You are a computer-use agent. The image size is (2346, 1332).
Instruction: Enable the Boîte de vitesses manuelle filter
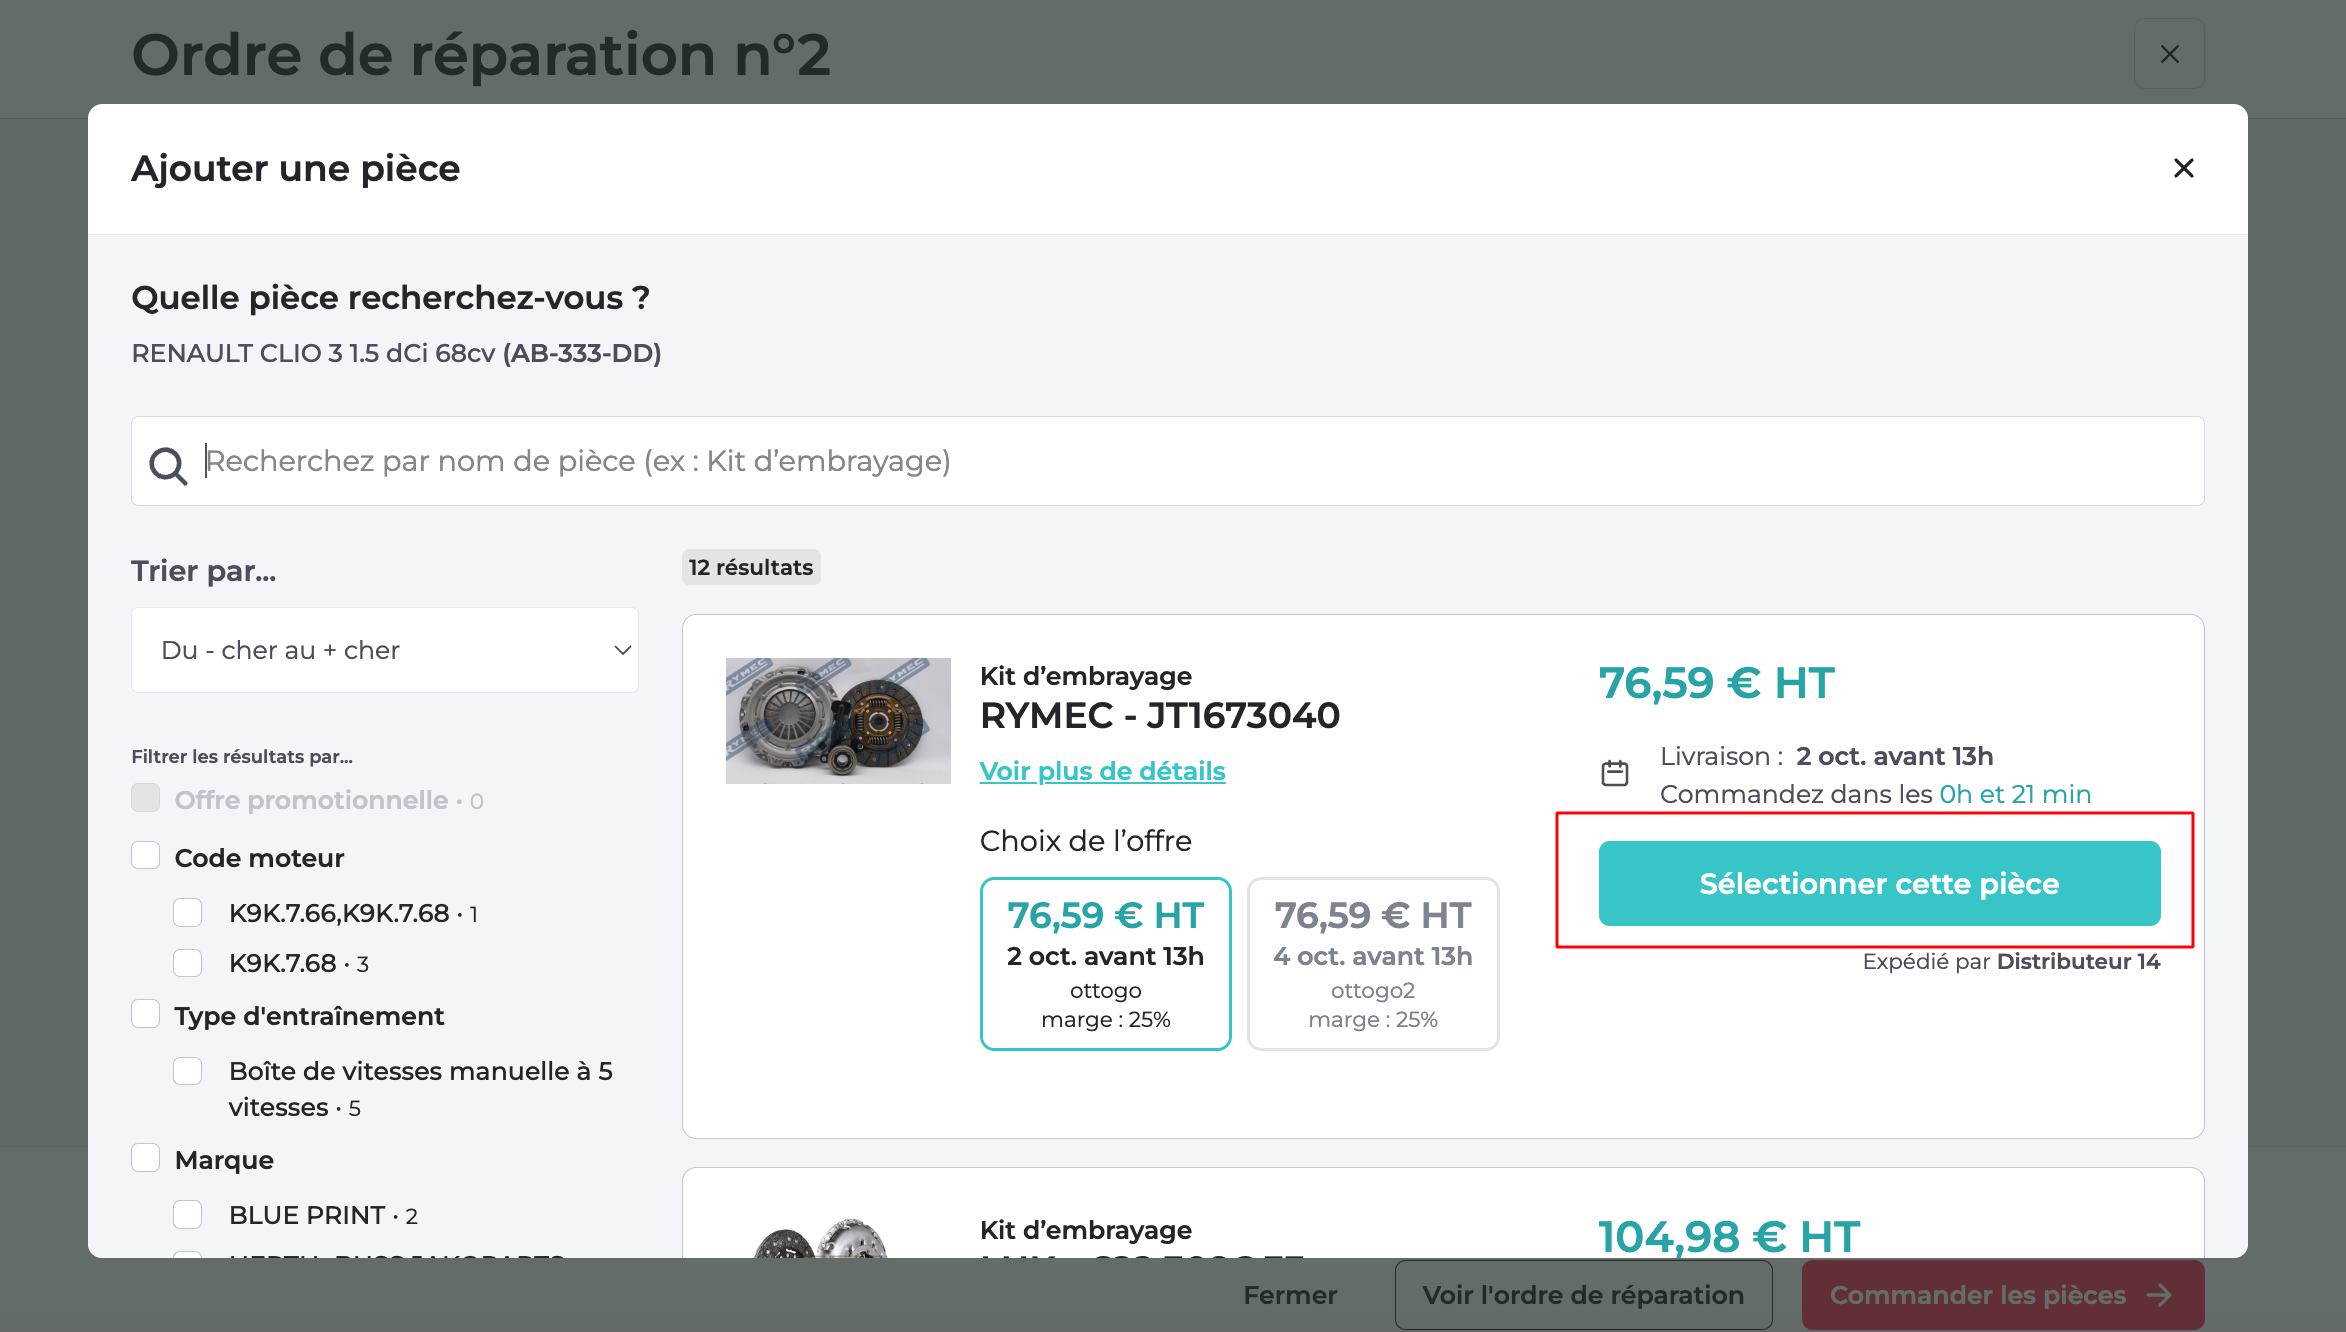(x=188, y=1070)
